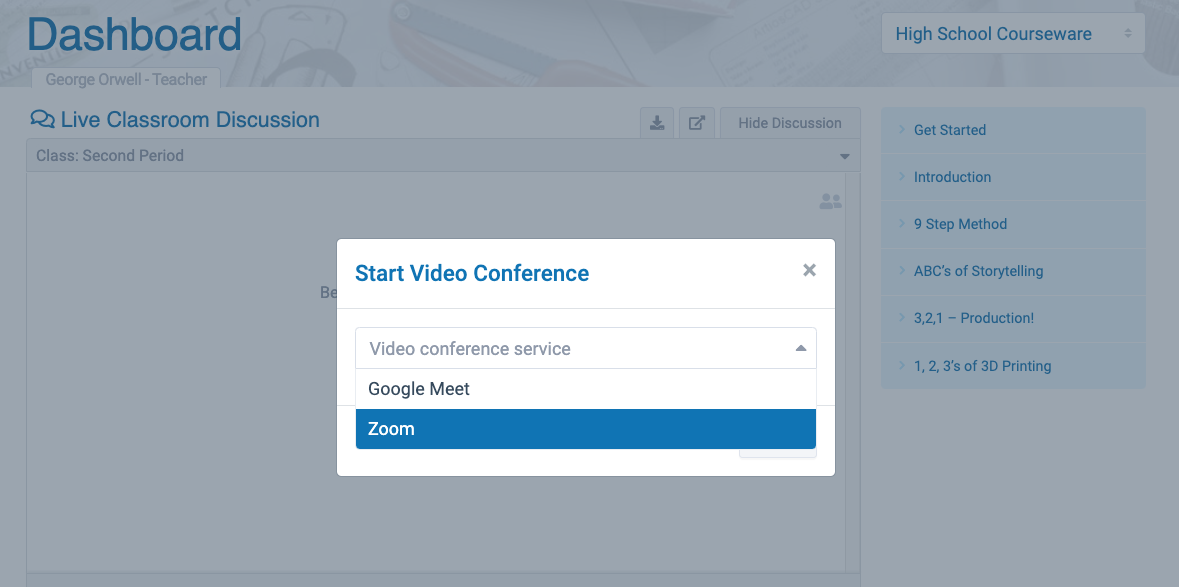Screen dimensions: 1179x587
Task: Open discussion in external window icon
Action: (697, 123)
